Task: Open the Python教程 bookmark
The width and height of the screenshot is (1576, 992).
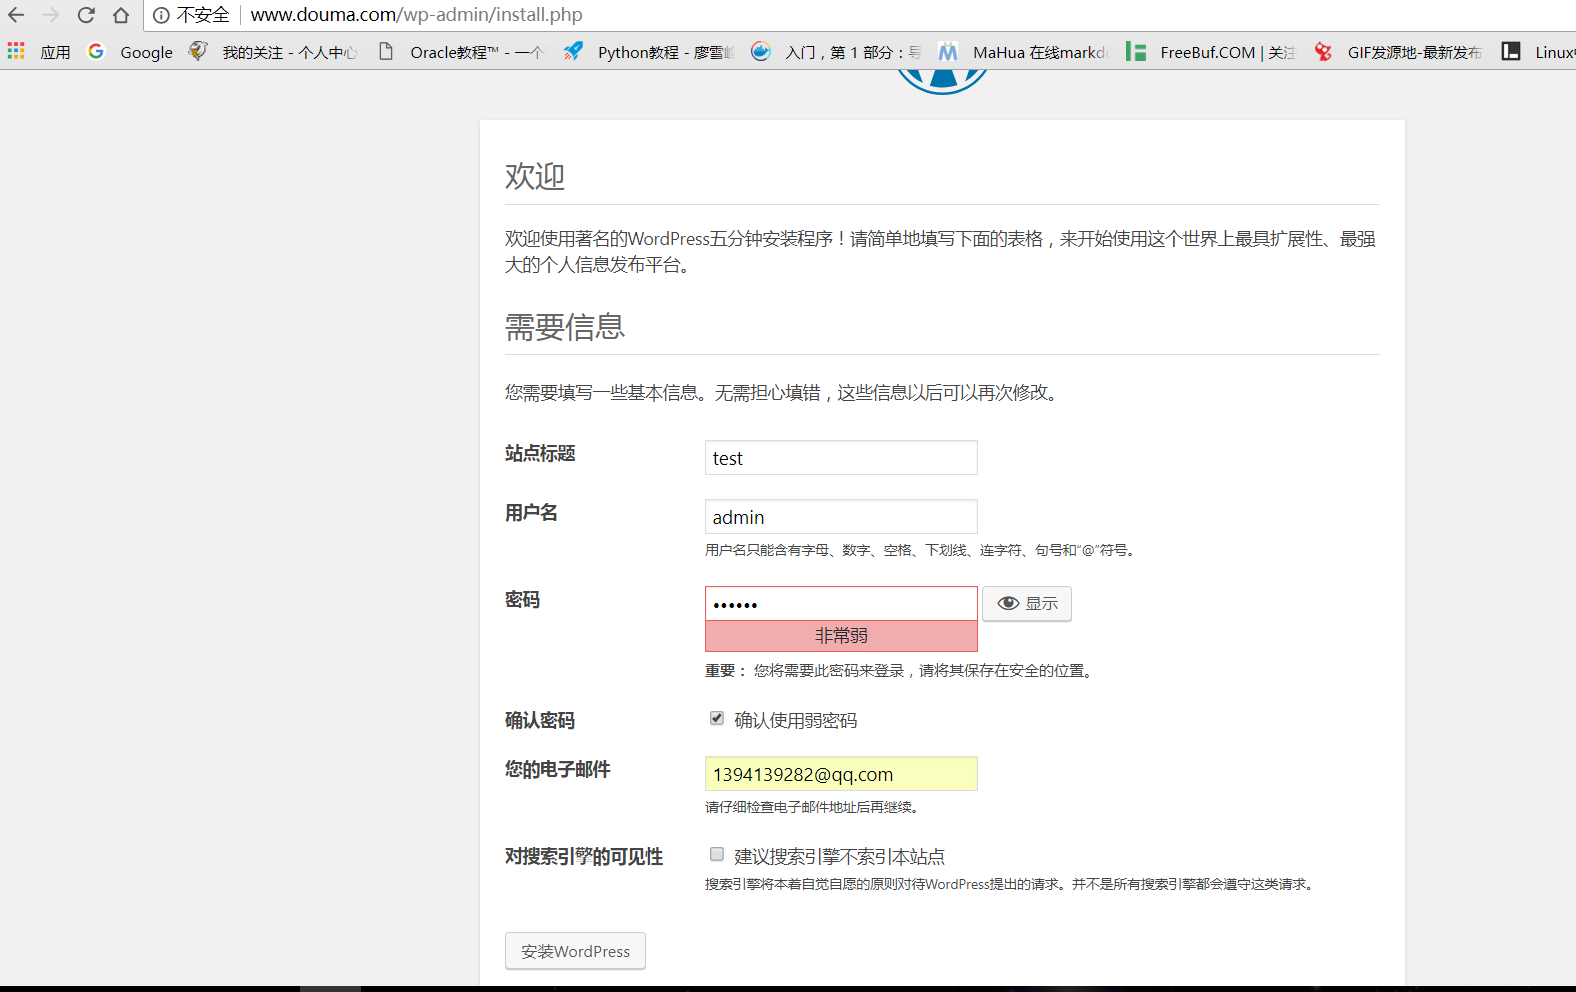Action: click(x=649, y=52)
